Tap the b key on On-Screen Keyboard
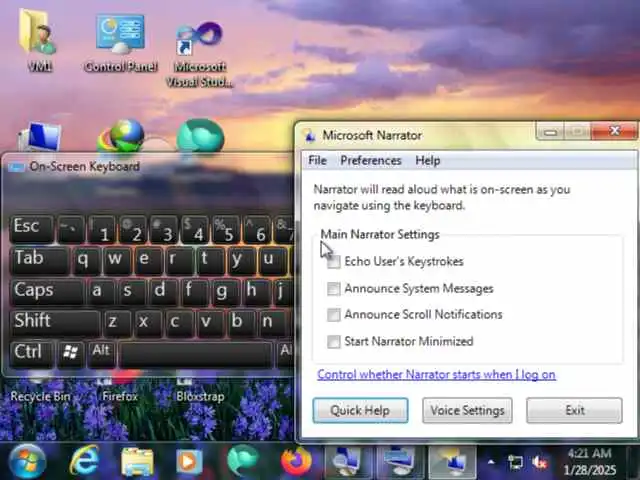 click(x=240, y=322)
